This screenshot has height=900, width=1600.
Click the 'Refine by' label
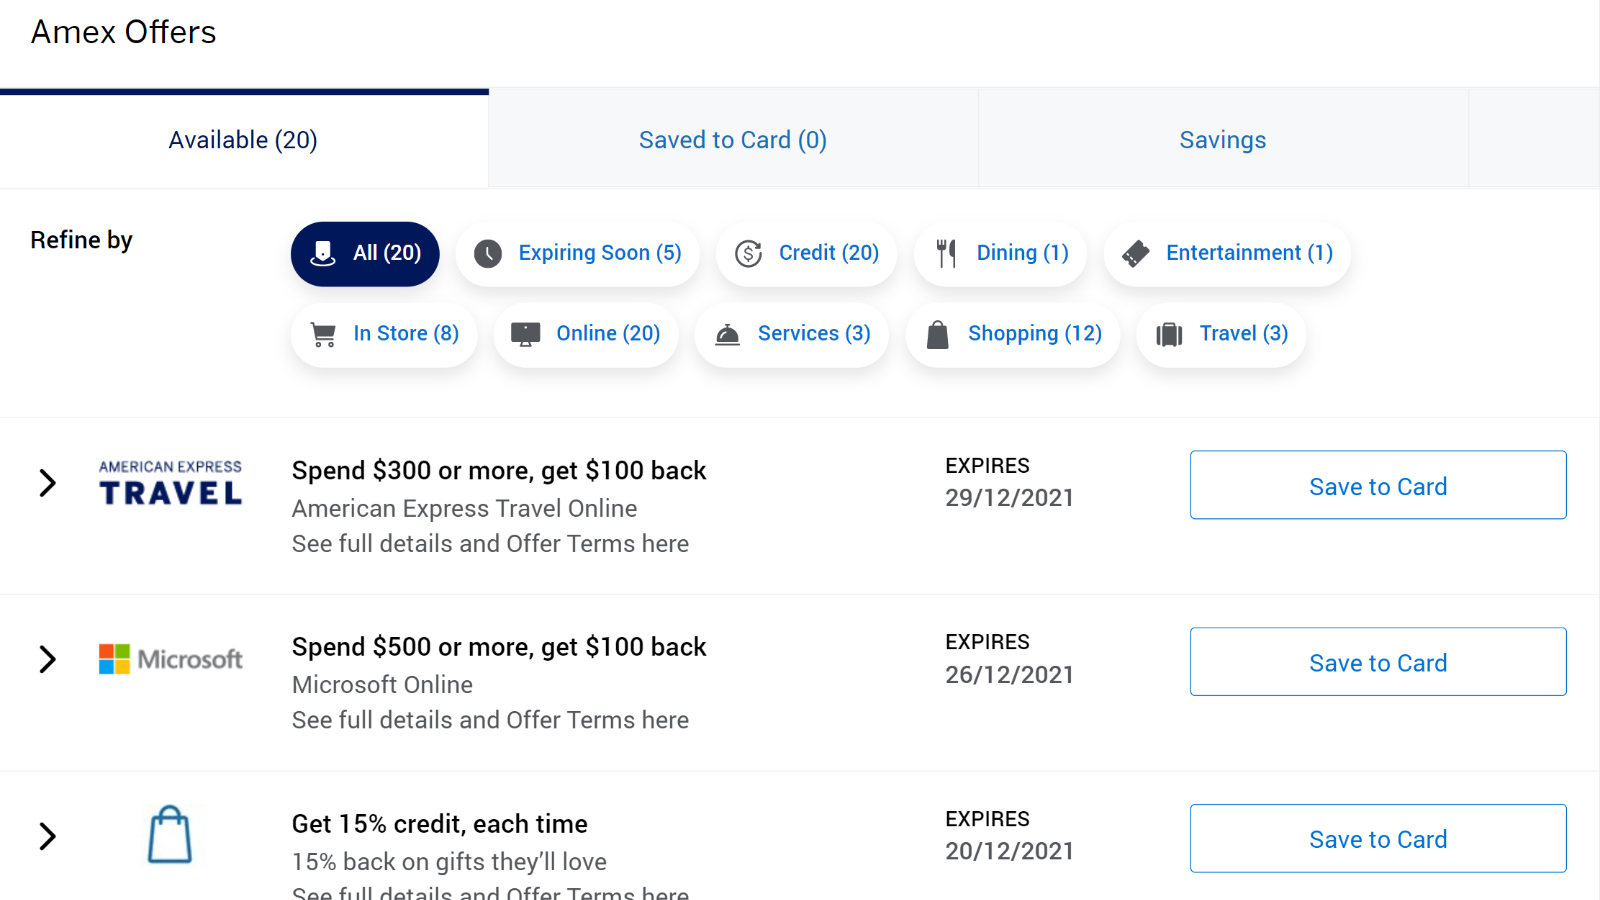(x=81, y=240)
